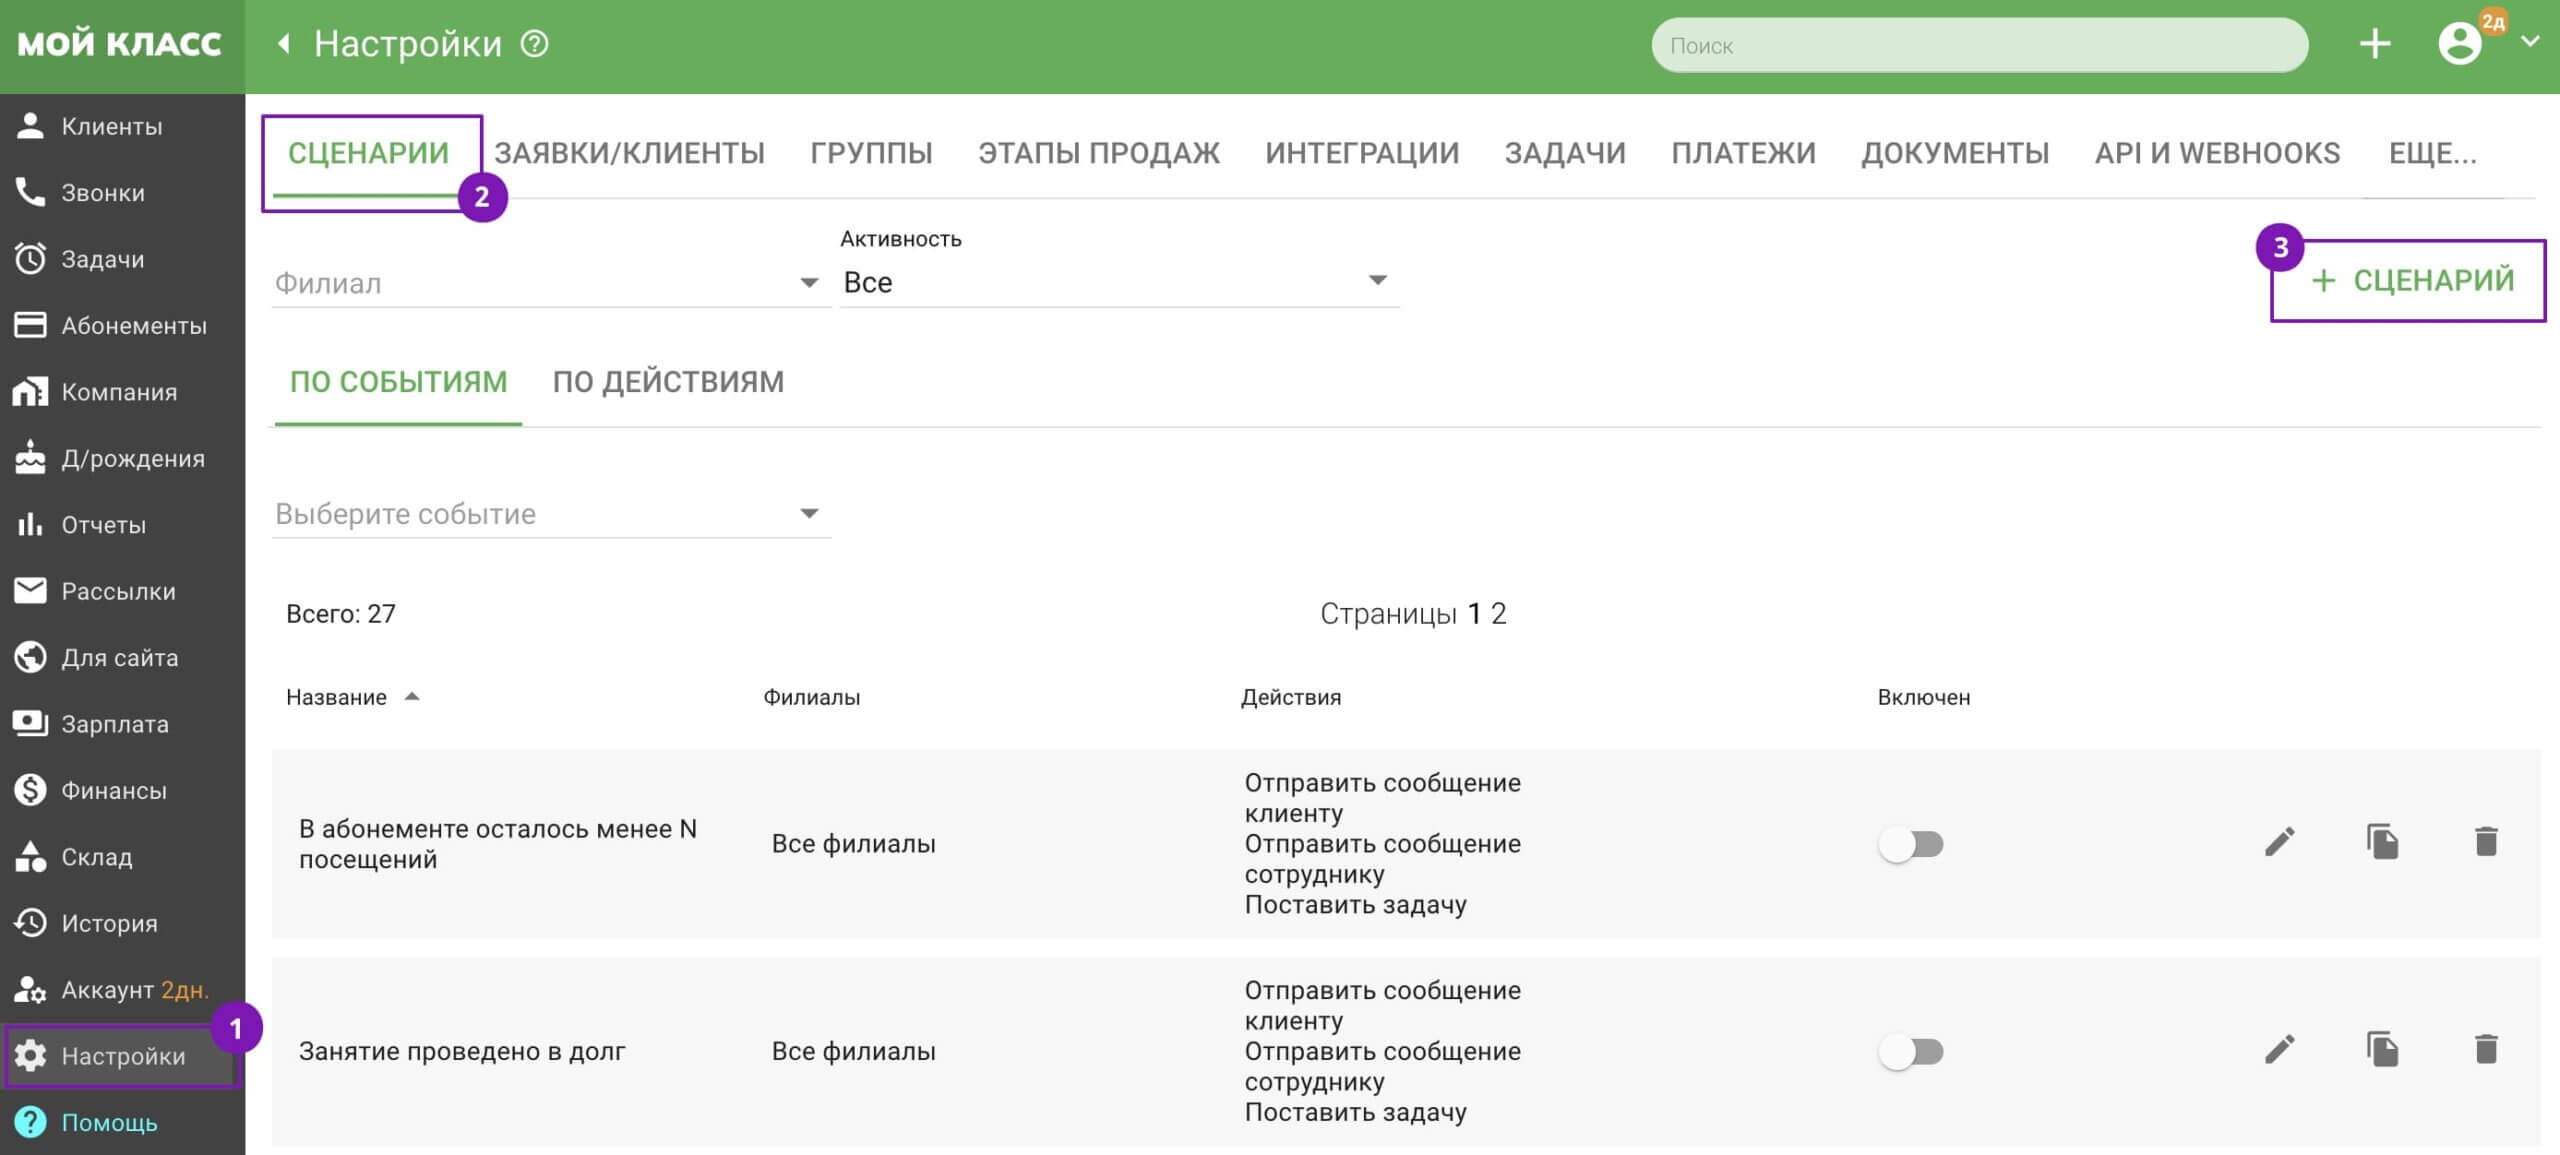Viewport: 2560px width, 1155px height.
Task: Open Выберите событие dropdown
Action: click(x=550, y=514)
